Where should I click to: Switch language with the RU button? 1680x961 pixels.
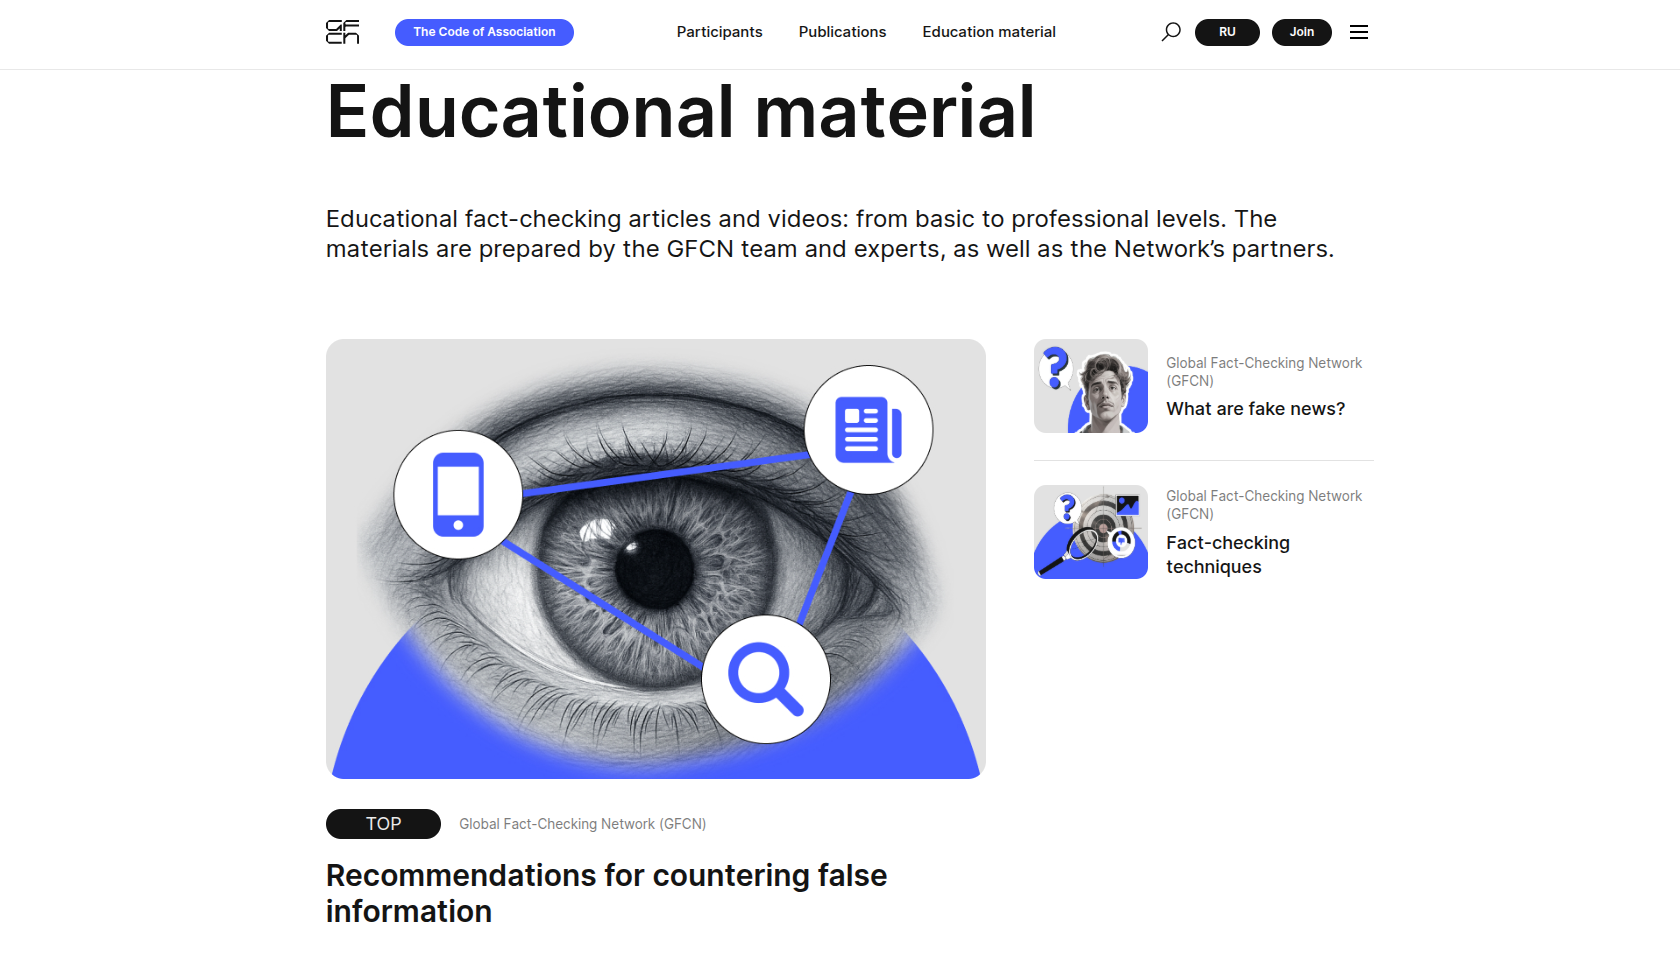tap(1227, 32)
